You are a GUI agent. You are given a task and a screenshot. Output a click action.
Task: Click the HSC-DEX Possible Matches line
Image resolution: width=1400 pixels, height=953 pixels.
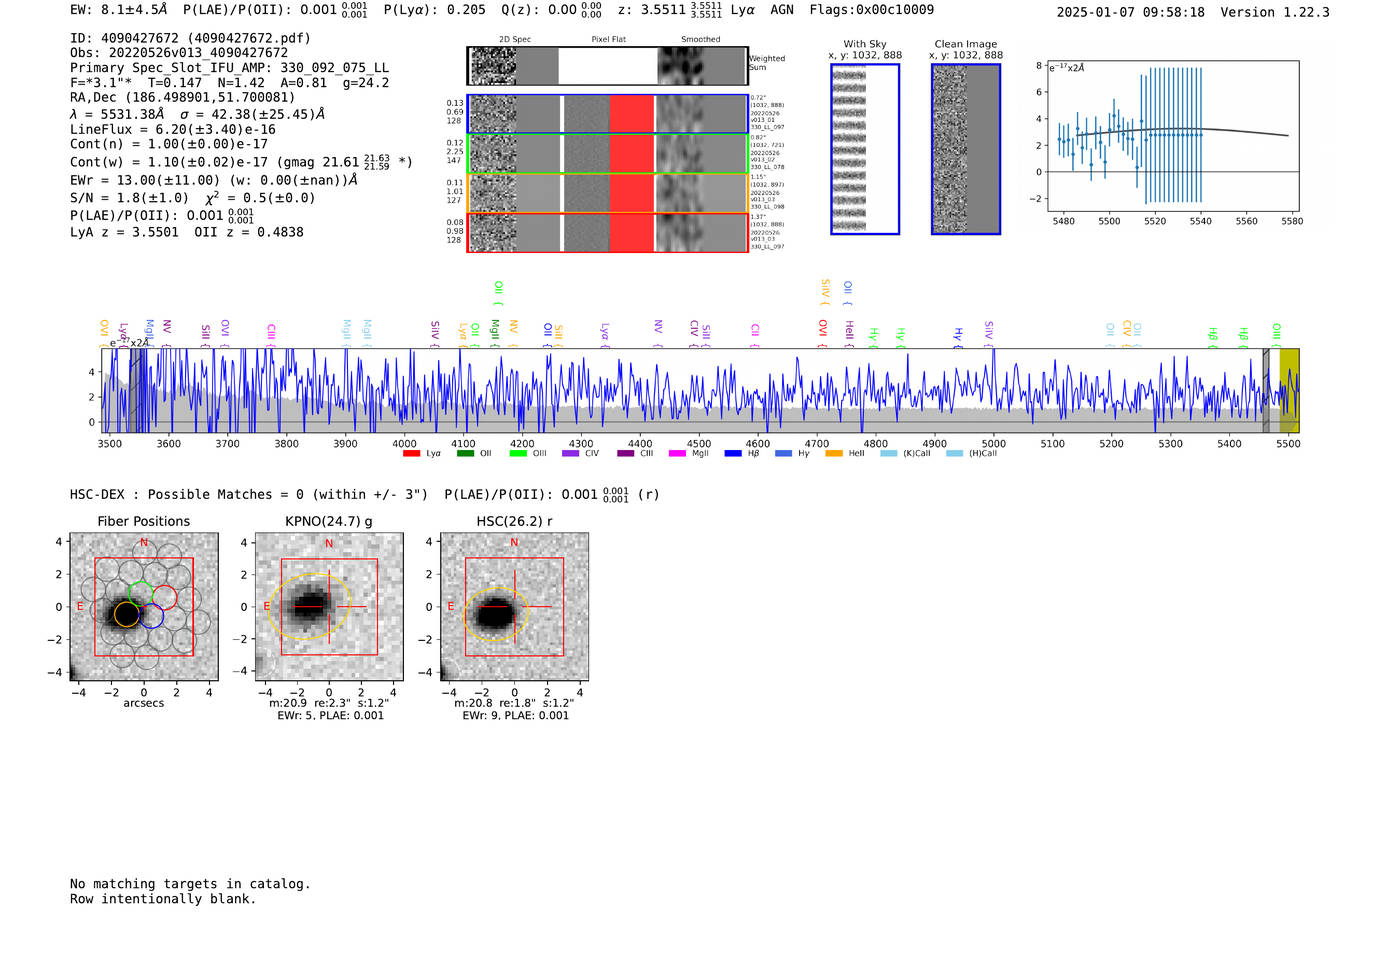point(365,495)
